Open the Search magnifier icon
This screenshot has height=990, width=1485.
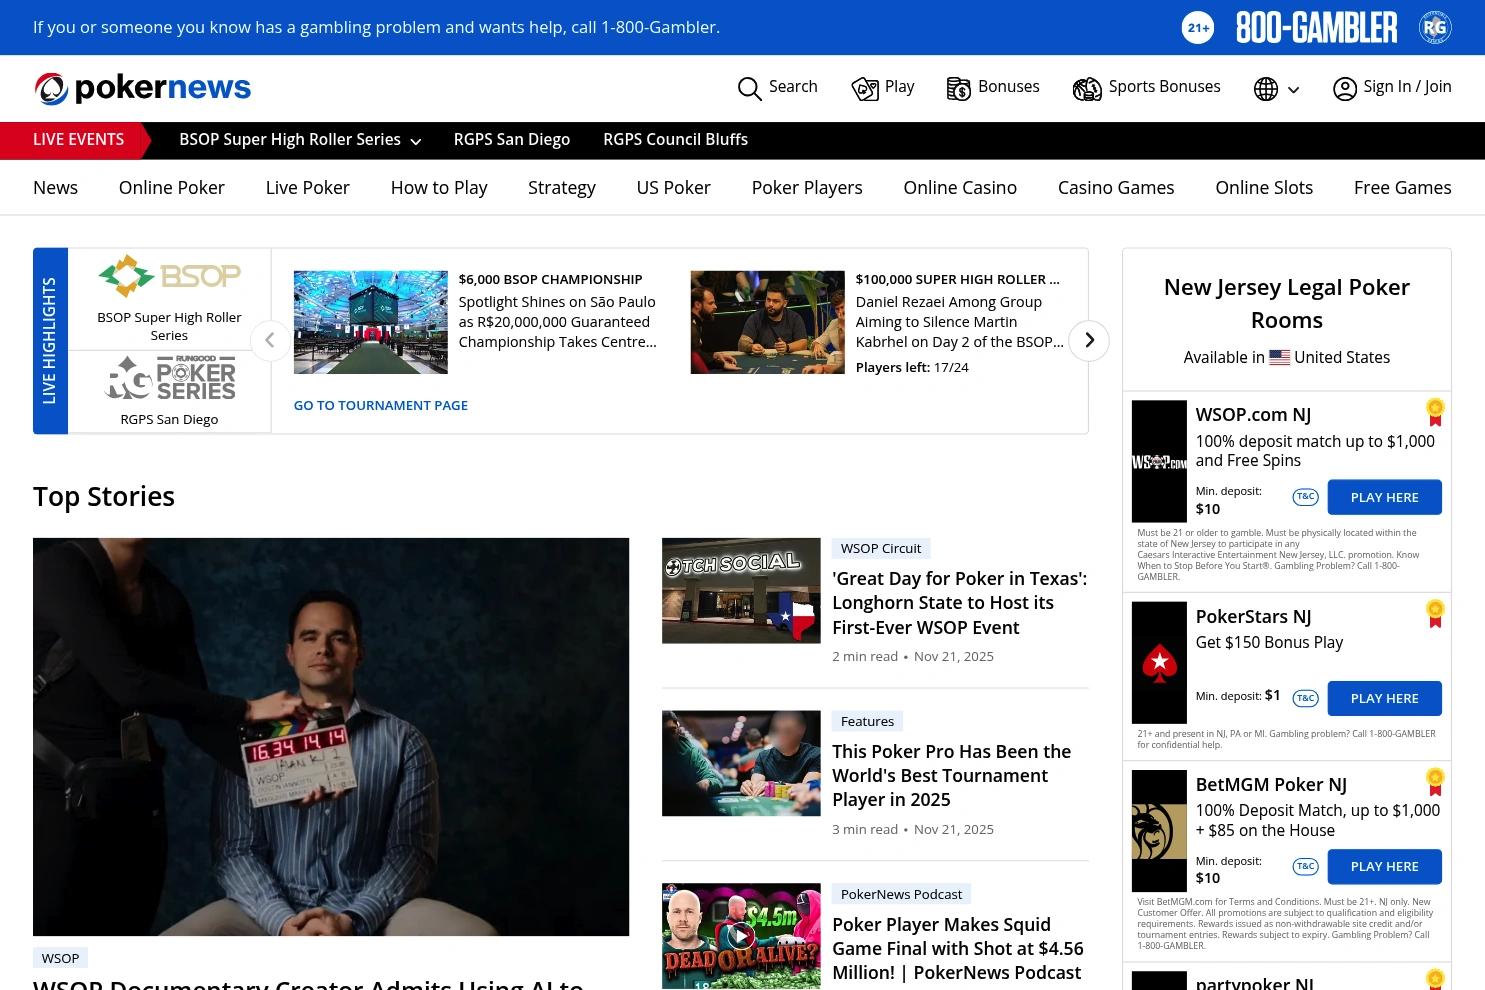pos(749,88)
